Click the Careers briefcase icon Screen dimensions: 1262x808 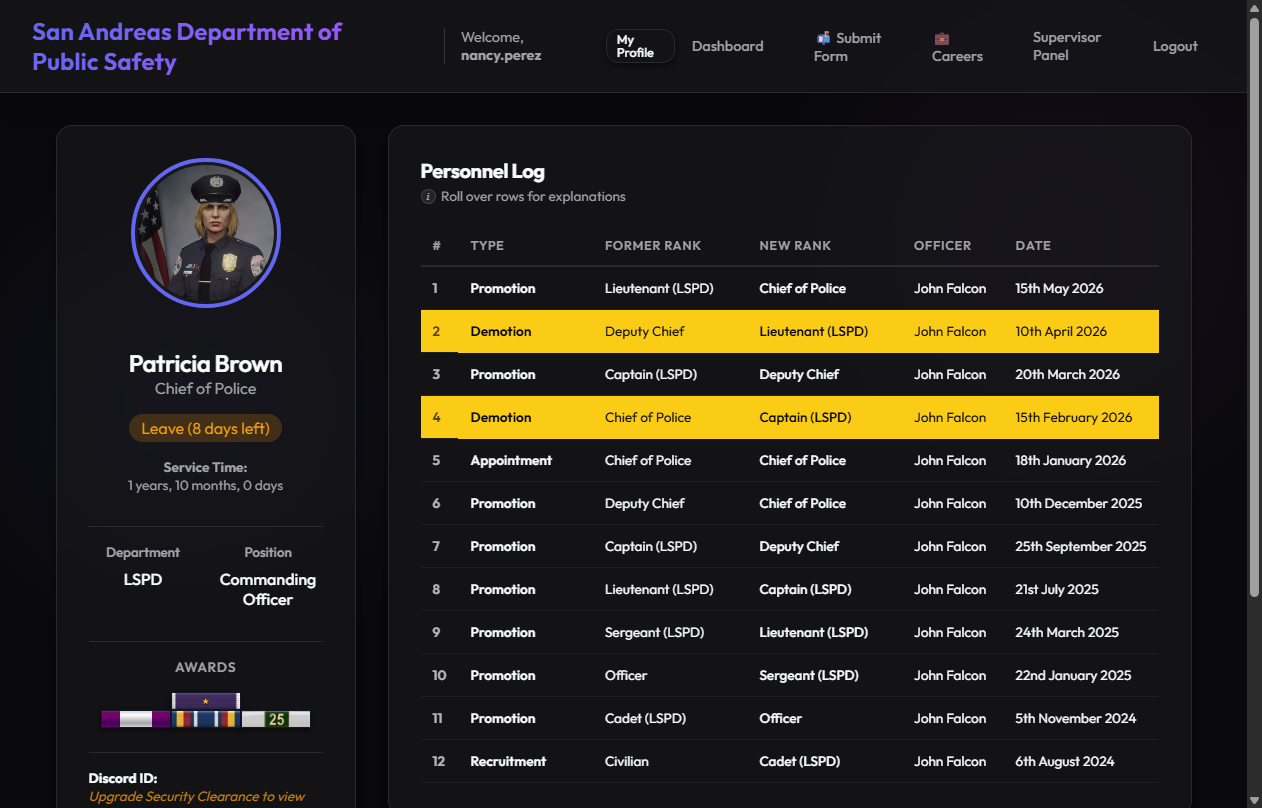click(942, 39)
